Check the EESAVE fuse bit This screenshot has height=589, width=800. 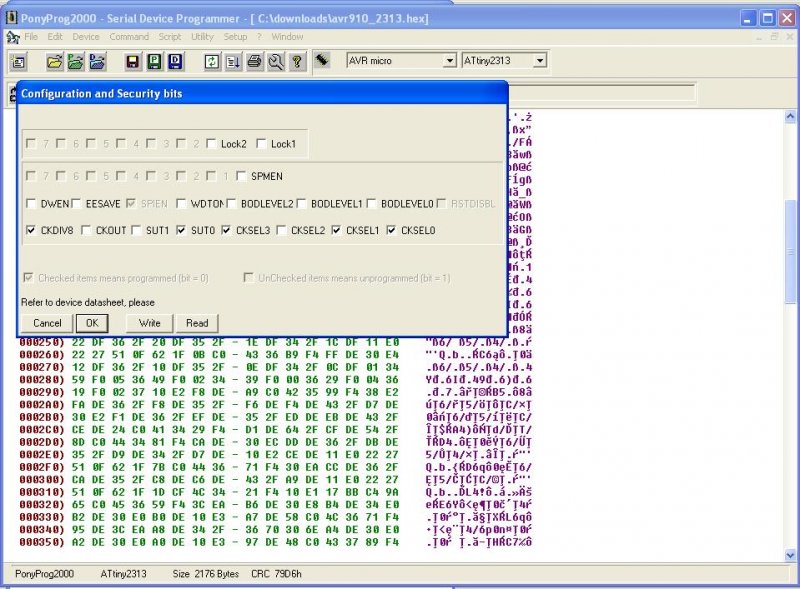pos(76,204)
